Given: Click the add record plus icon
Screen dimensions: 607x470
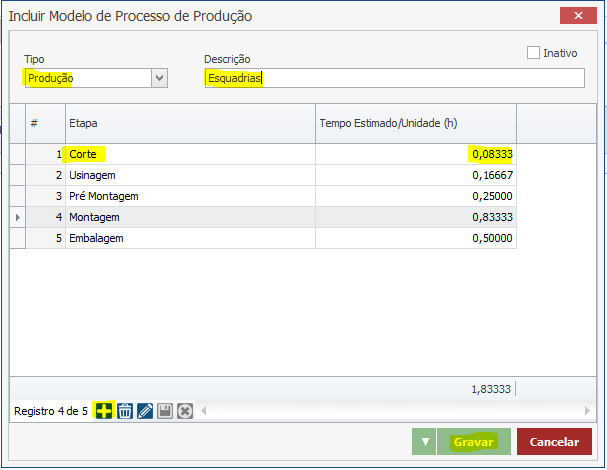Looking at the screenshot, I should (104, 411).
